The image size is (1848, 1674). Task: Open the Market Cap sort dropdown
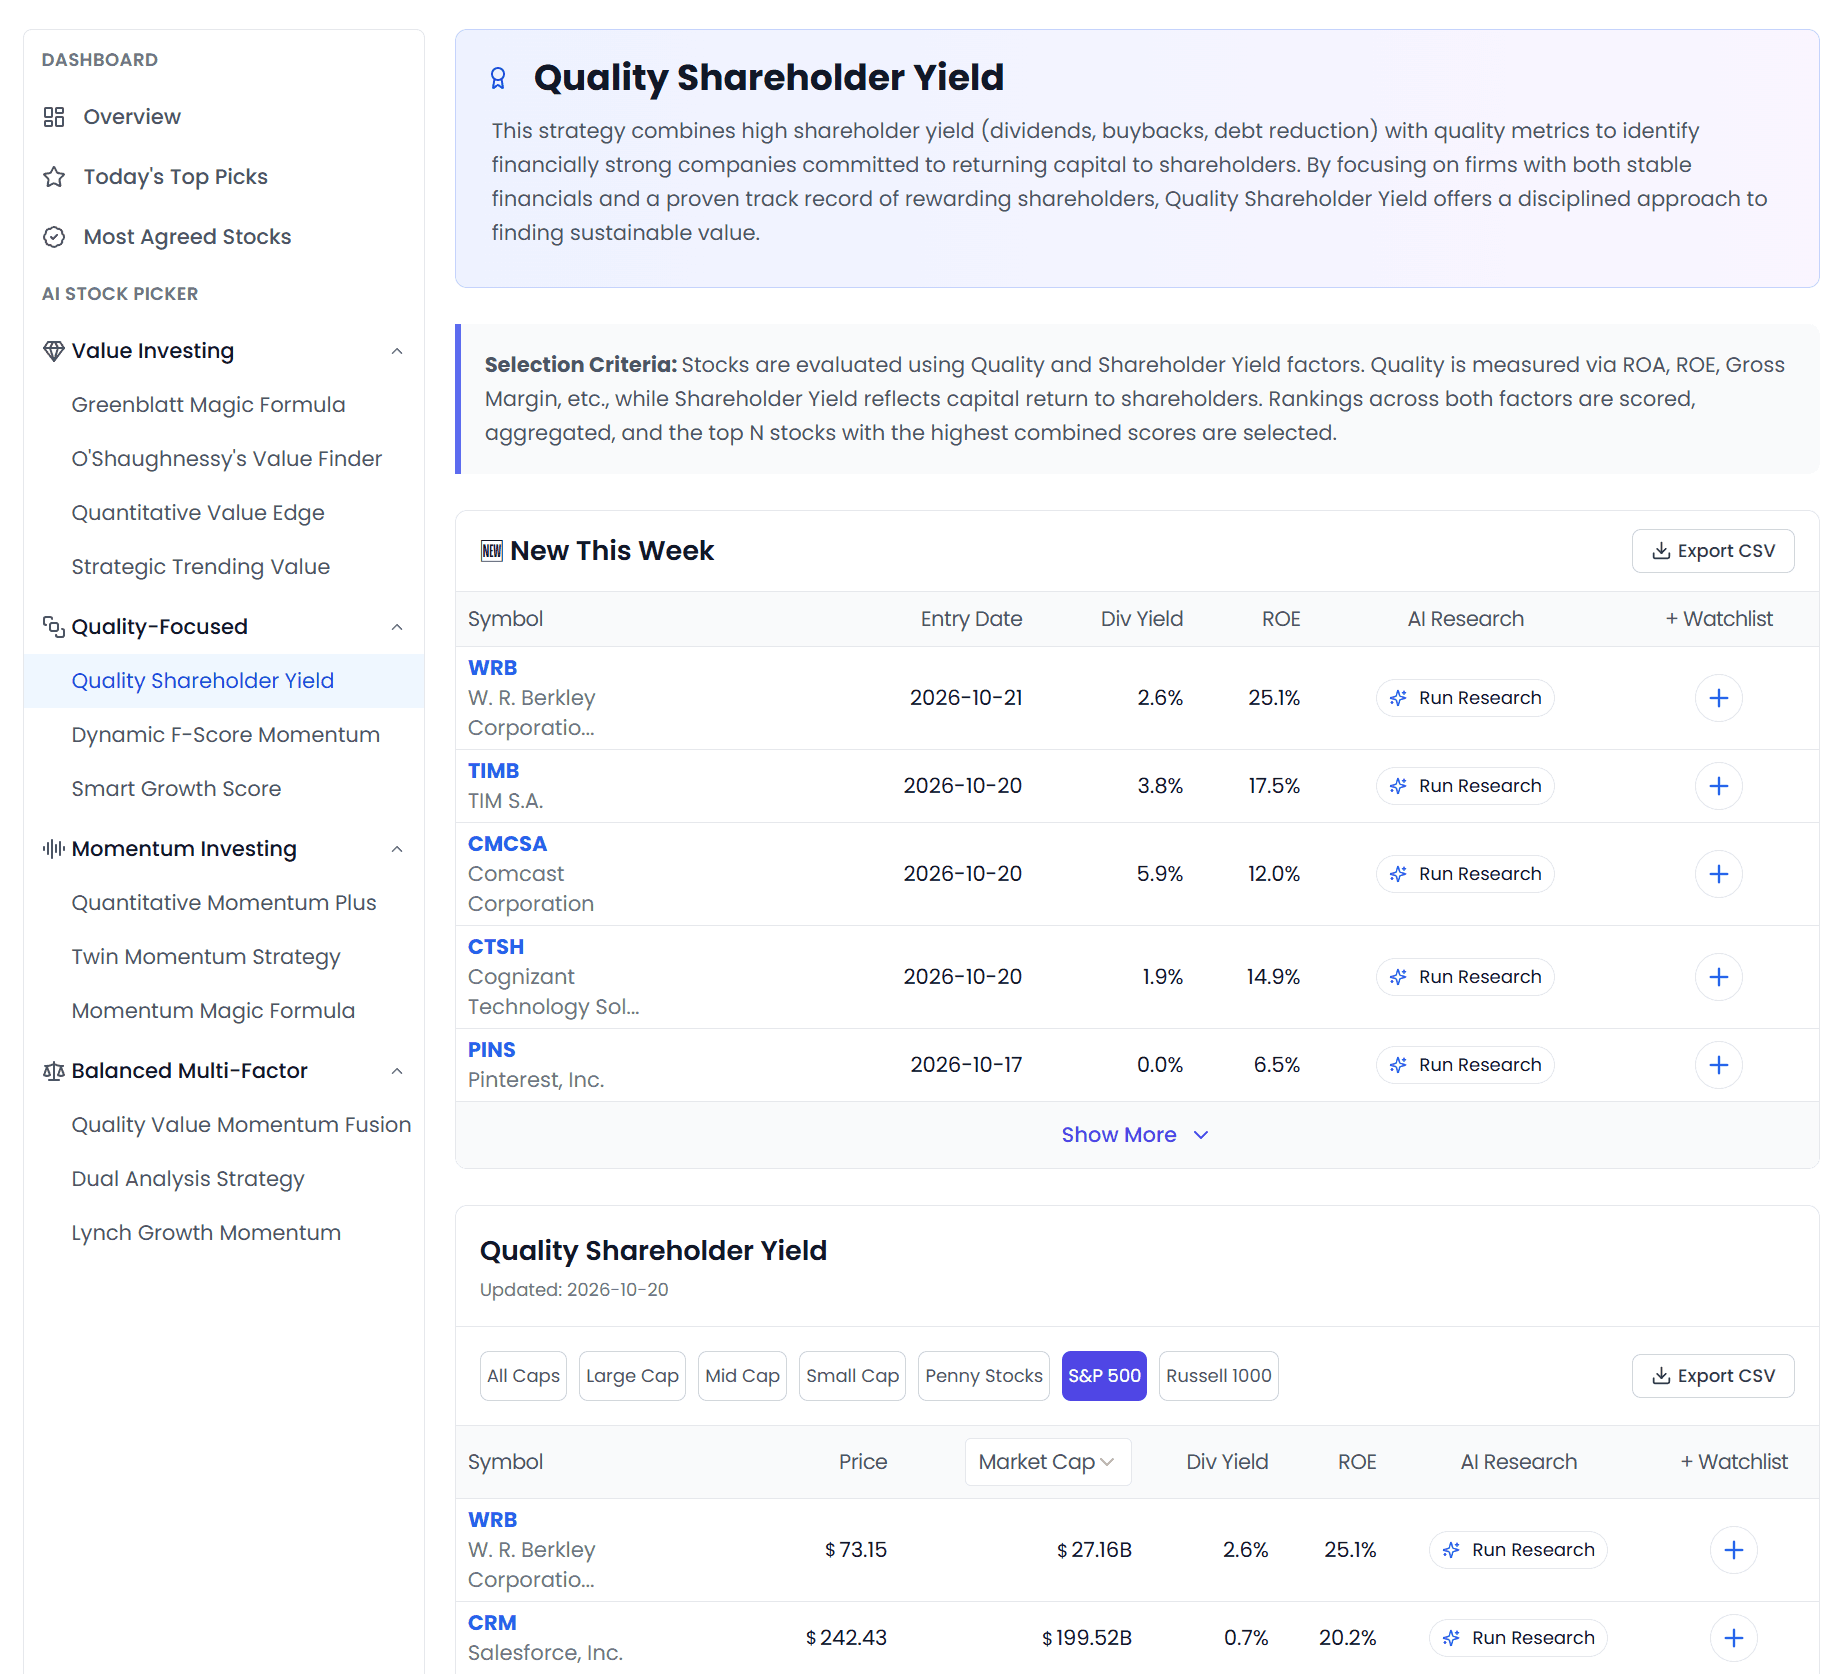coord(1048,1462)
